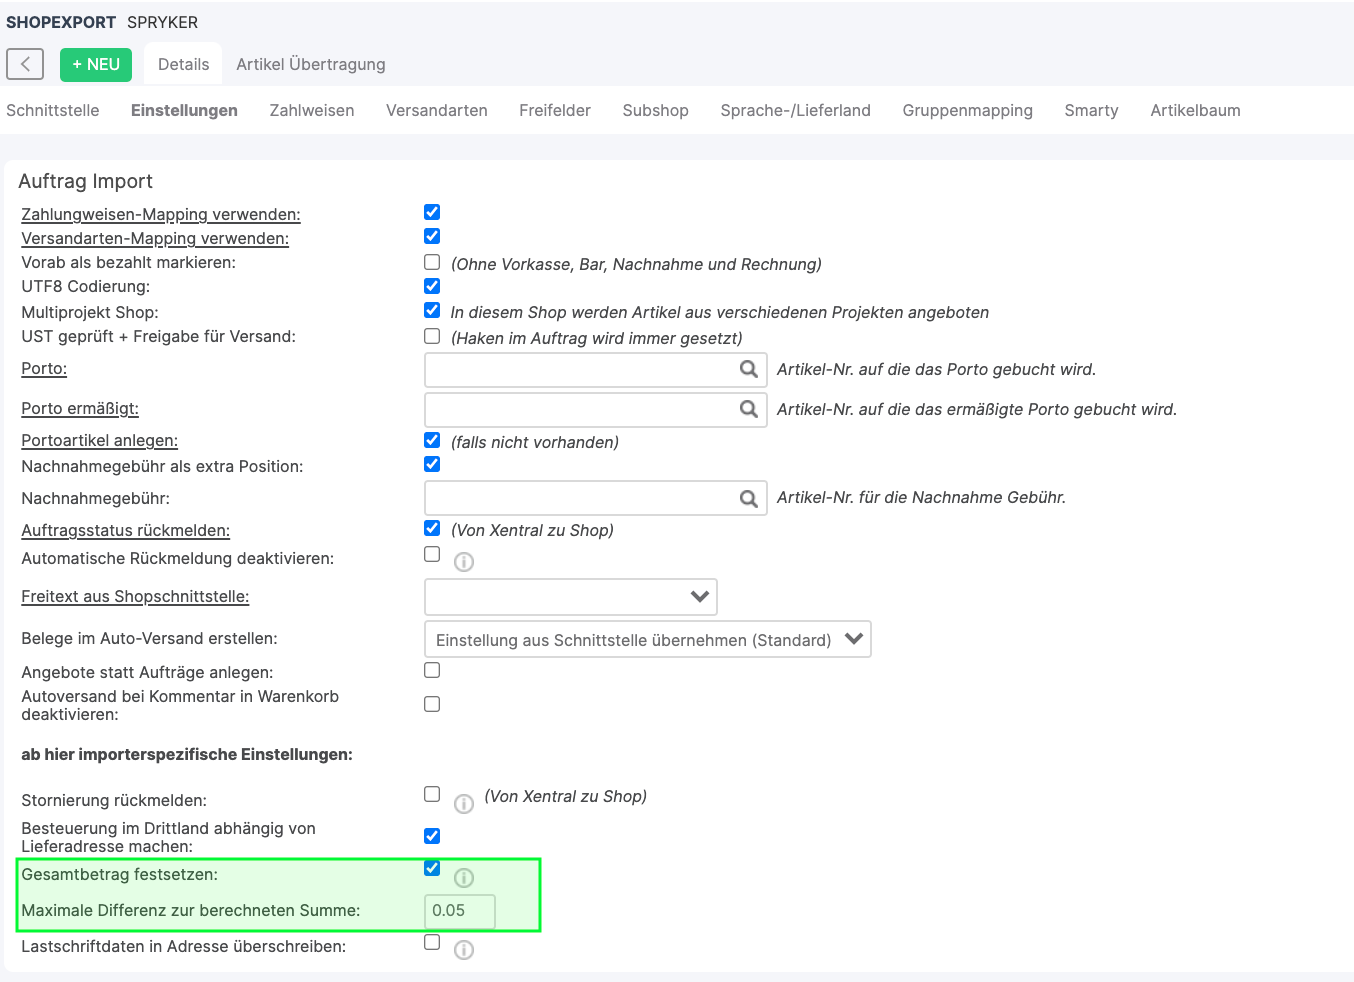Open the Artikel Übertragung tab
This screenshot has width=1354, height=982.
click(x=311, y=64)
